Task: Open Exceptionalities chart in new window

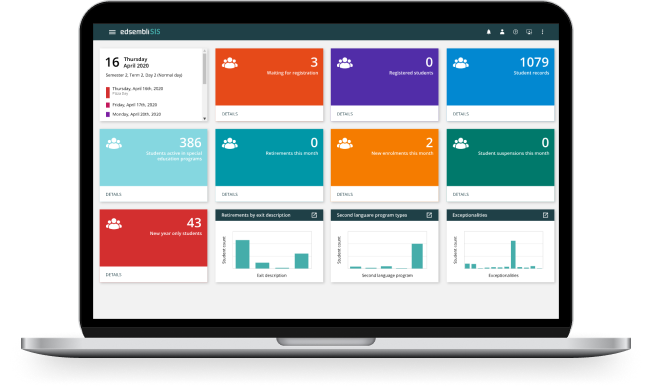Action: pyautogui.click(x=545, y=215)
